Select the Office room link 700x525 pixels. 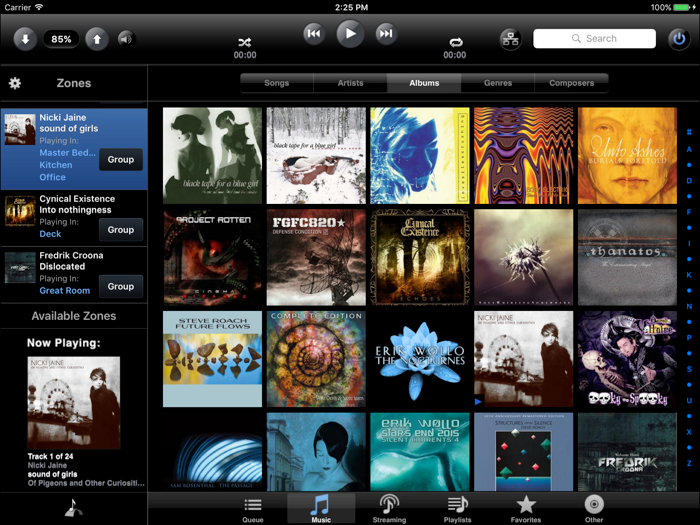tap(52, 177)
